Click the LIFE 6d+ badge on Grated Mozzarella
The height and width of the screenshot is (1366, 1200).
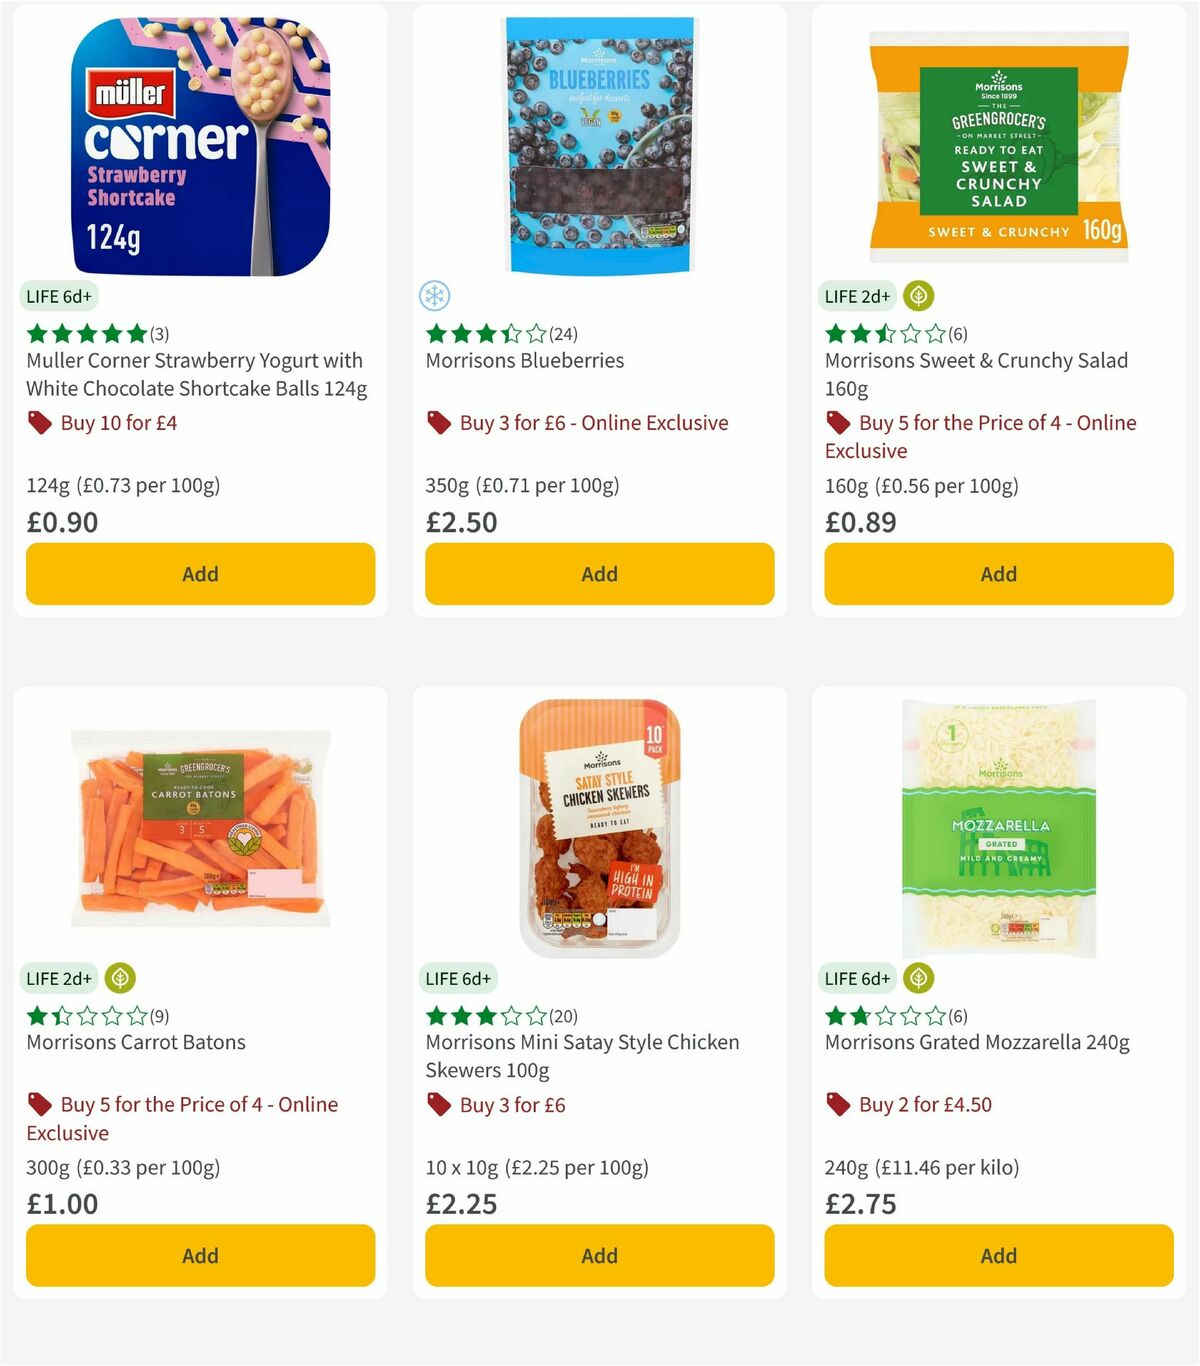point(858,978)
